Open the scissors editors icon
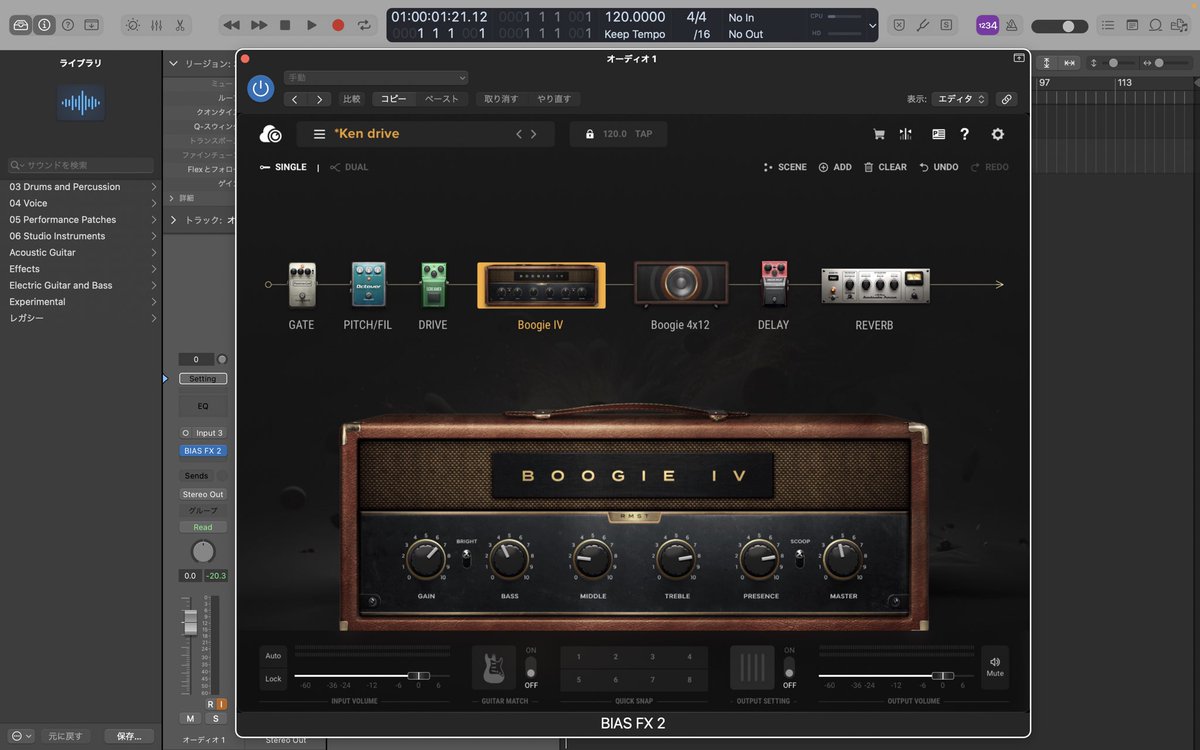The image size is (1200, 750). 180,25
